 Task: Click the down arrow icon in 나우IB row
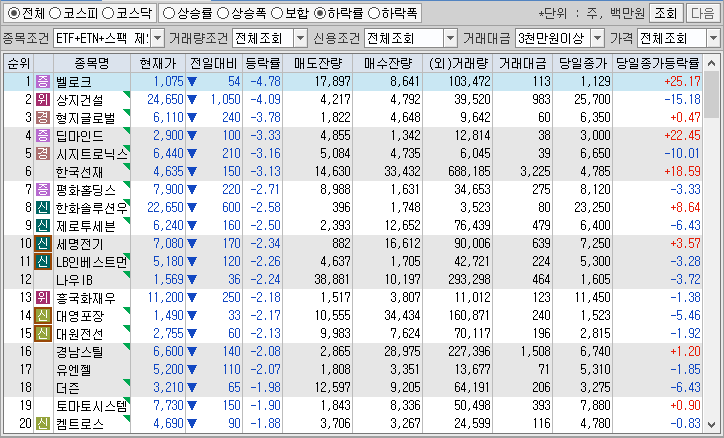(x=192, y=280)
